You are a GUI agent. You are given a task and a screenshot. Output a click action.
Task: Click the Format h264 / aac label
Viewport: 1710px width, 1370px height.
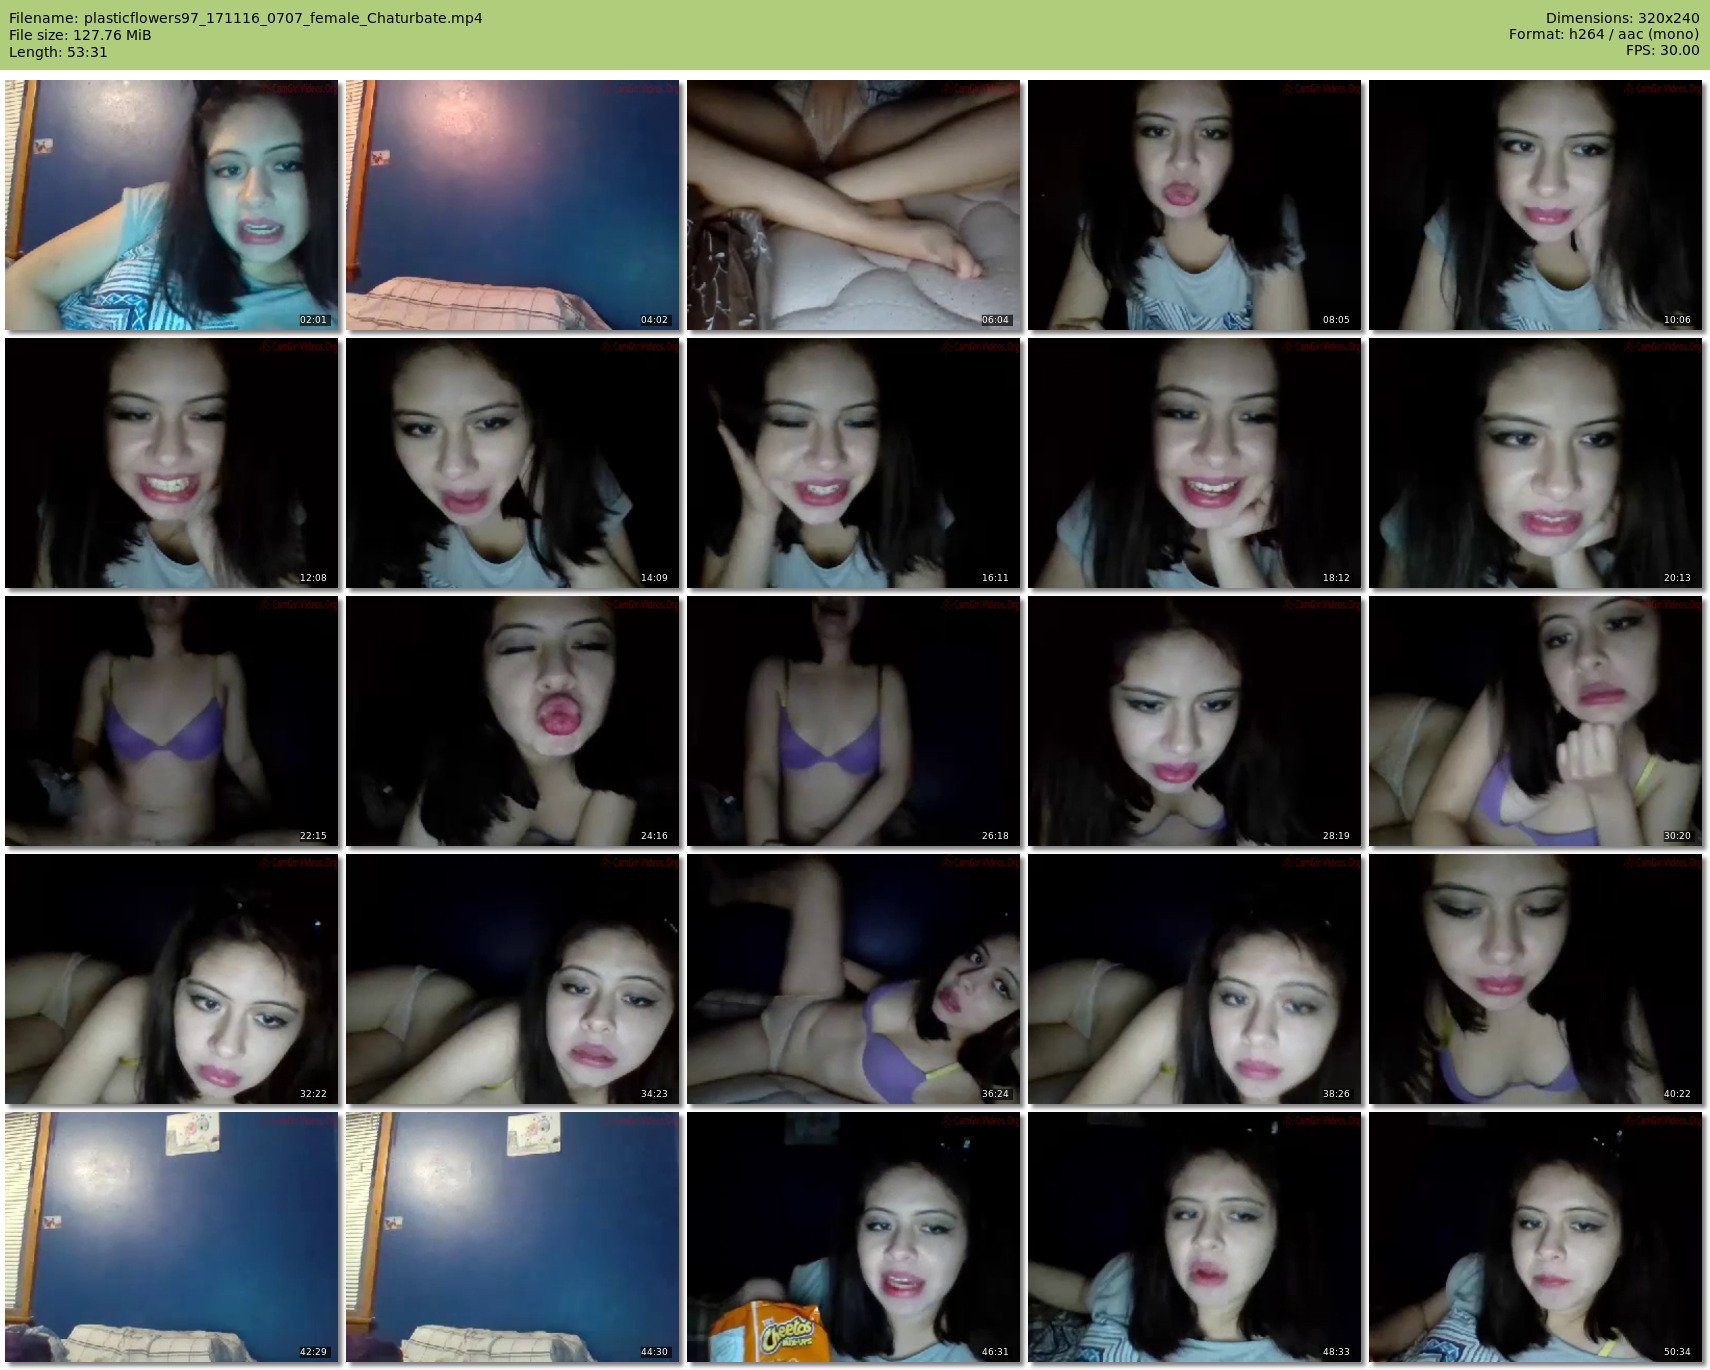tap(1604, 35)
